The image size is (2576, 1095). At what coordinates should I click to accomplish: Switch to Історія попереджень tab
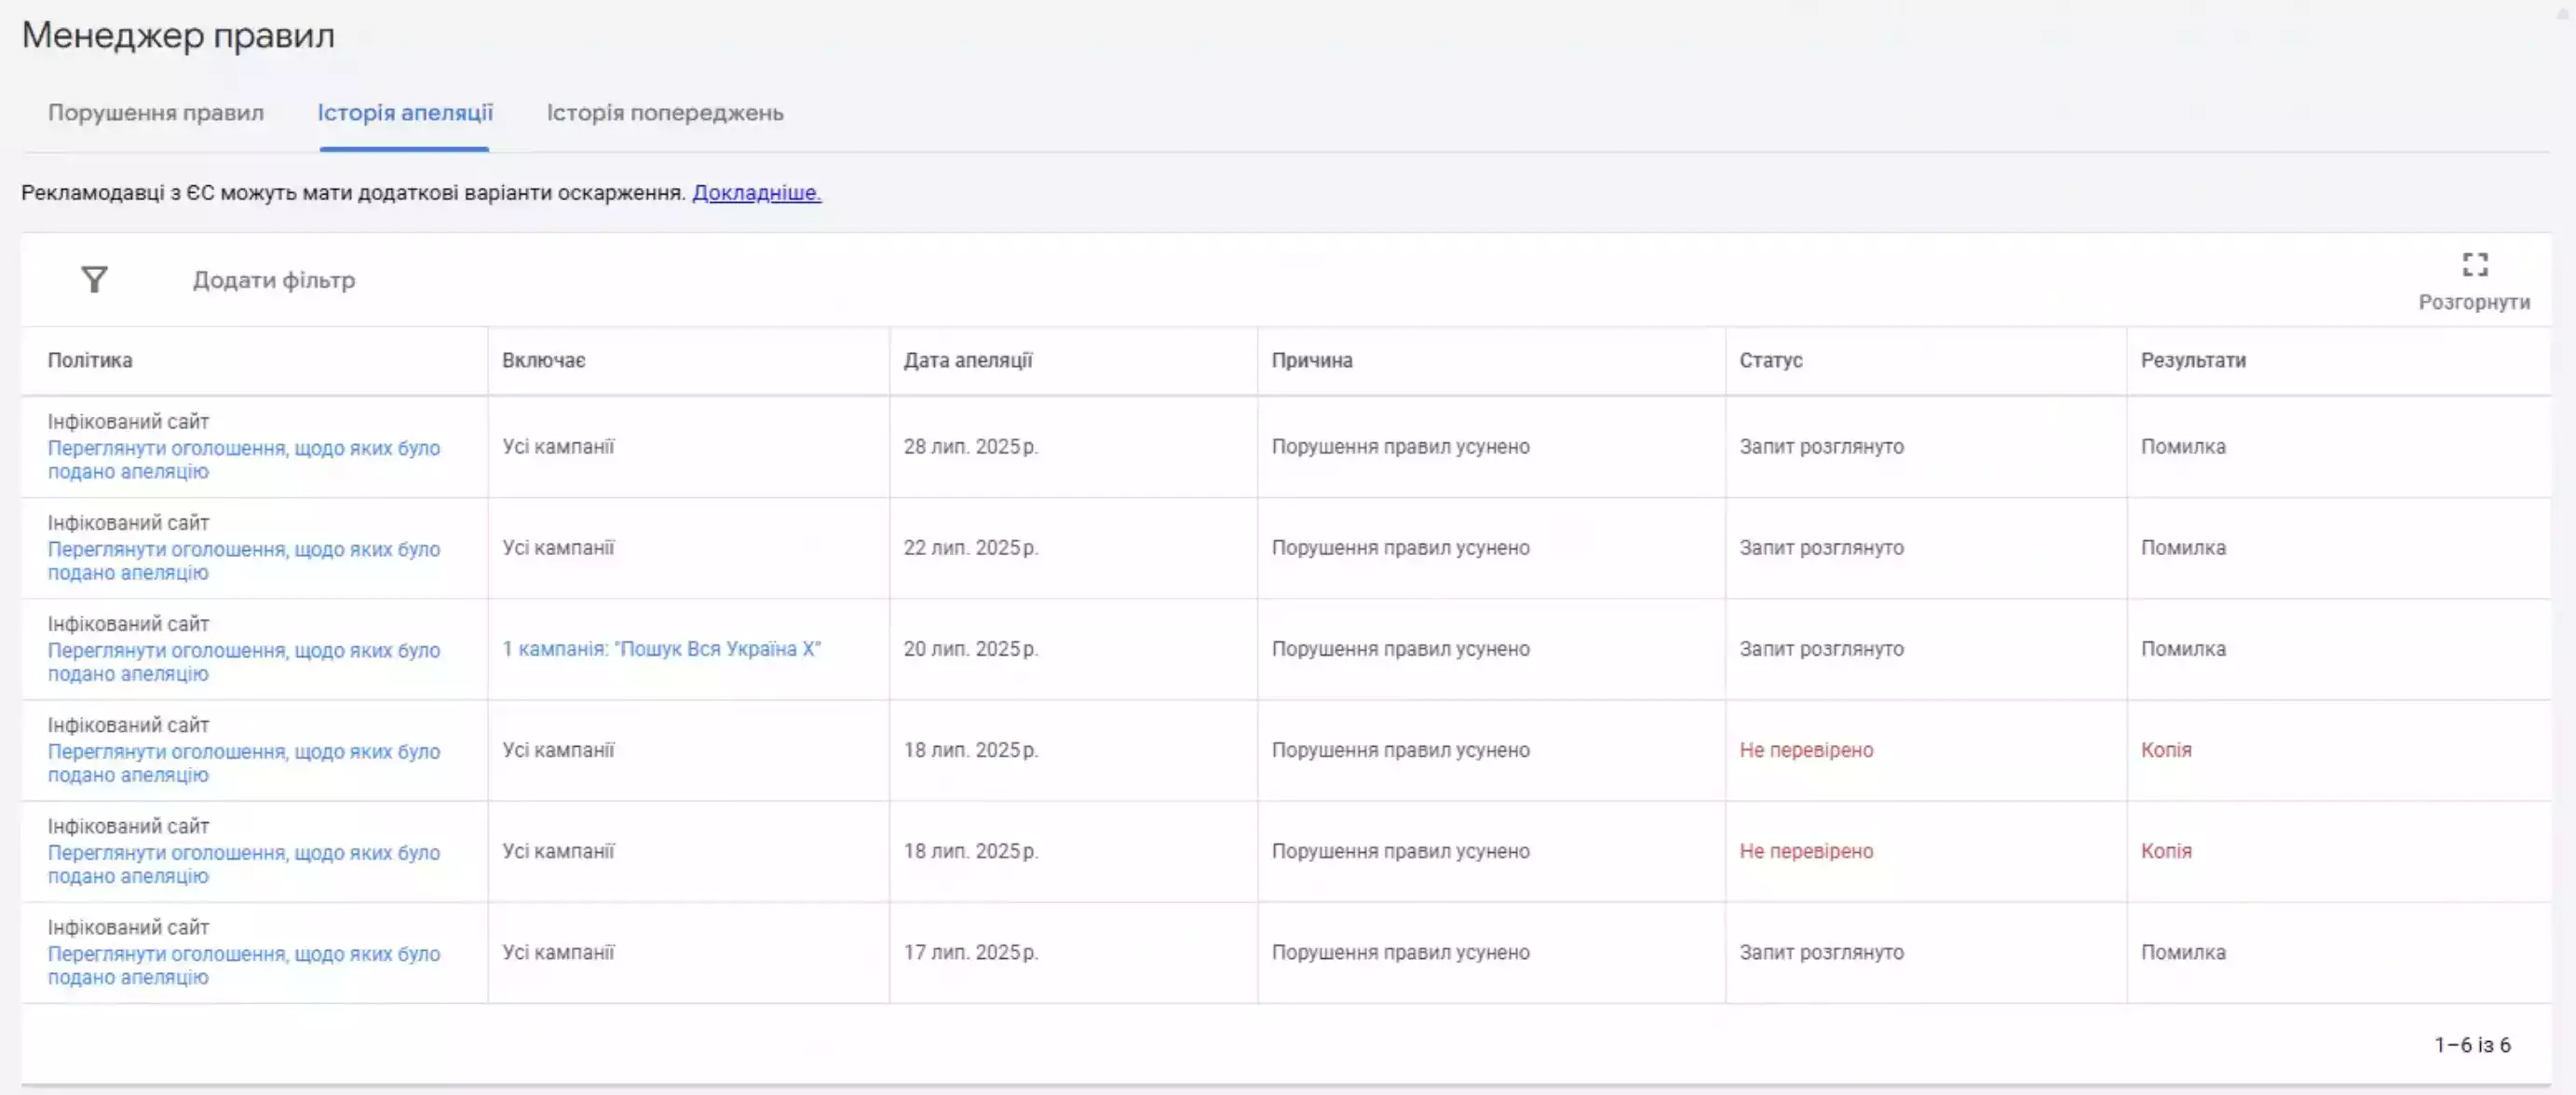coord(665,113)
